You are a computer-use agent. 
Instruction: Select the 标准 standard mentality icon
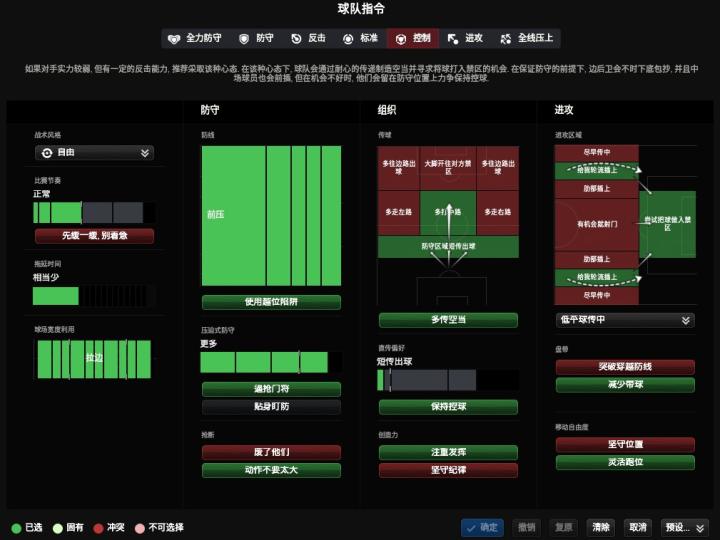click(x=348, y=39)
